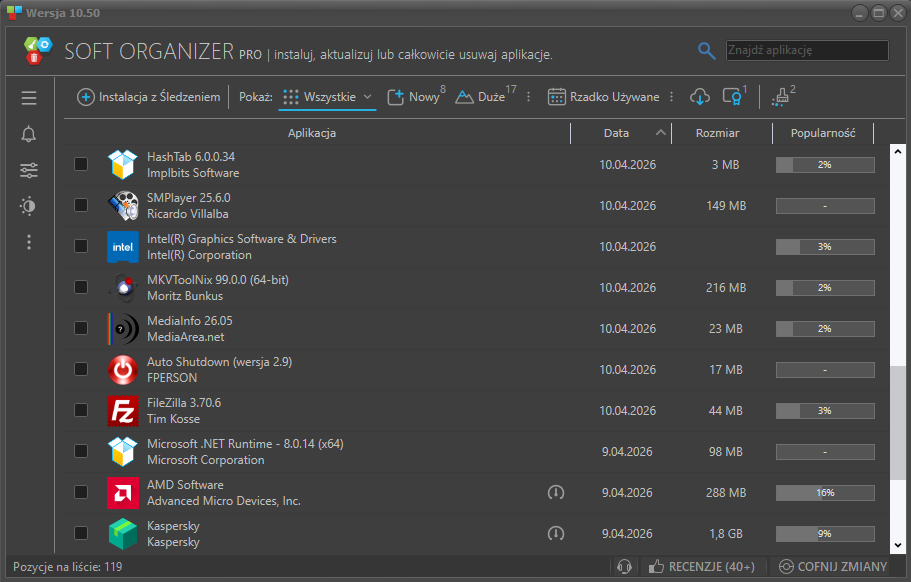Show the Nowy applications filter
The width and height of the screenshot is (911, 582).
pos(415,97)
